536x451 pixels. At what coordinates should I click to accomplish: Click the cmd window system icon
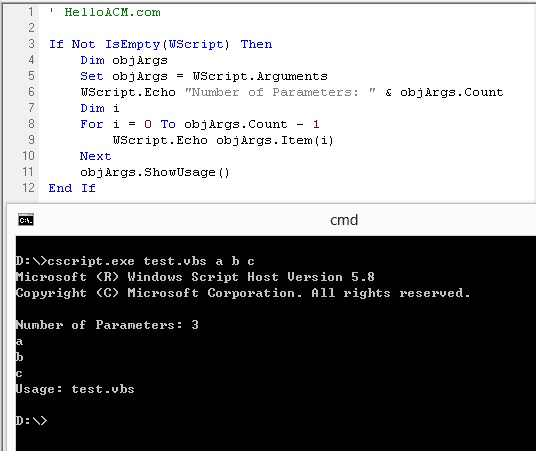coord(26,220)
